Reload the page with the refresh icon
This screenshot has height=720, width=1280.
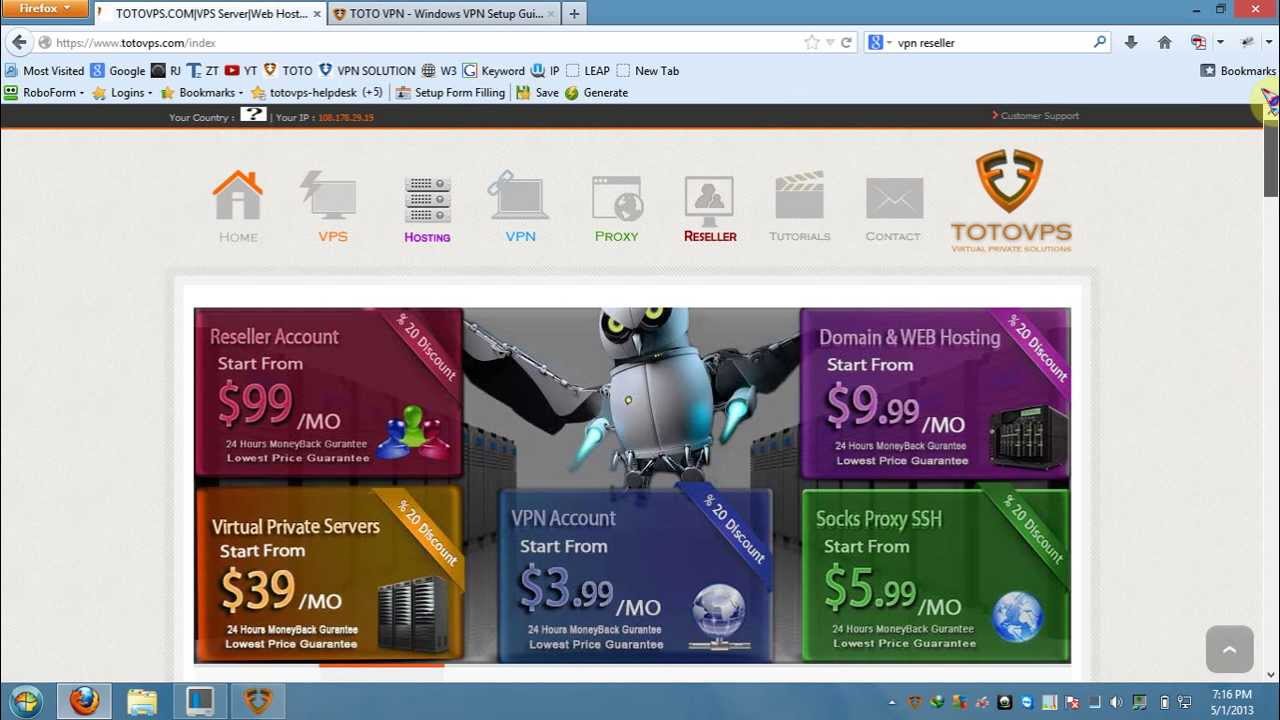point(846,42)
